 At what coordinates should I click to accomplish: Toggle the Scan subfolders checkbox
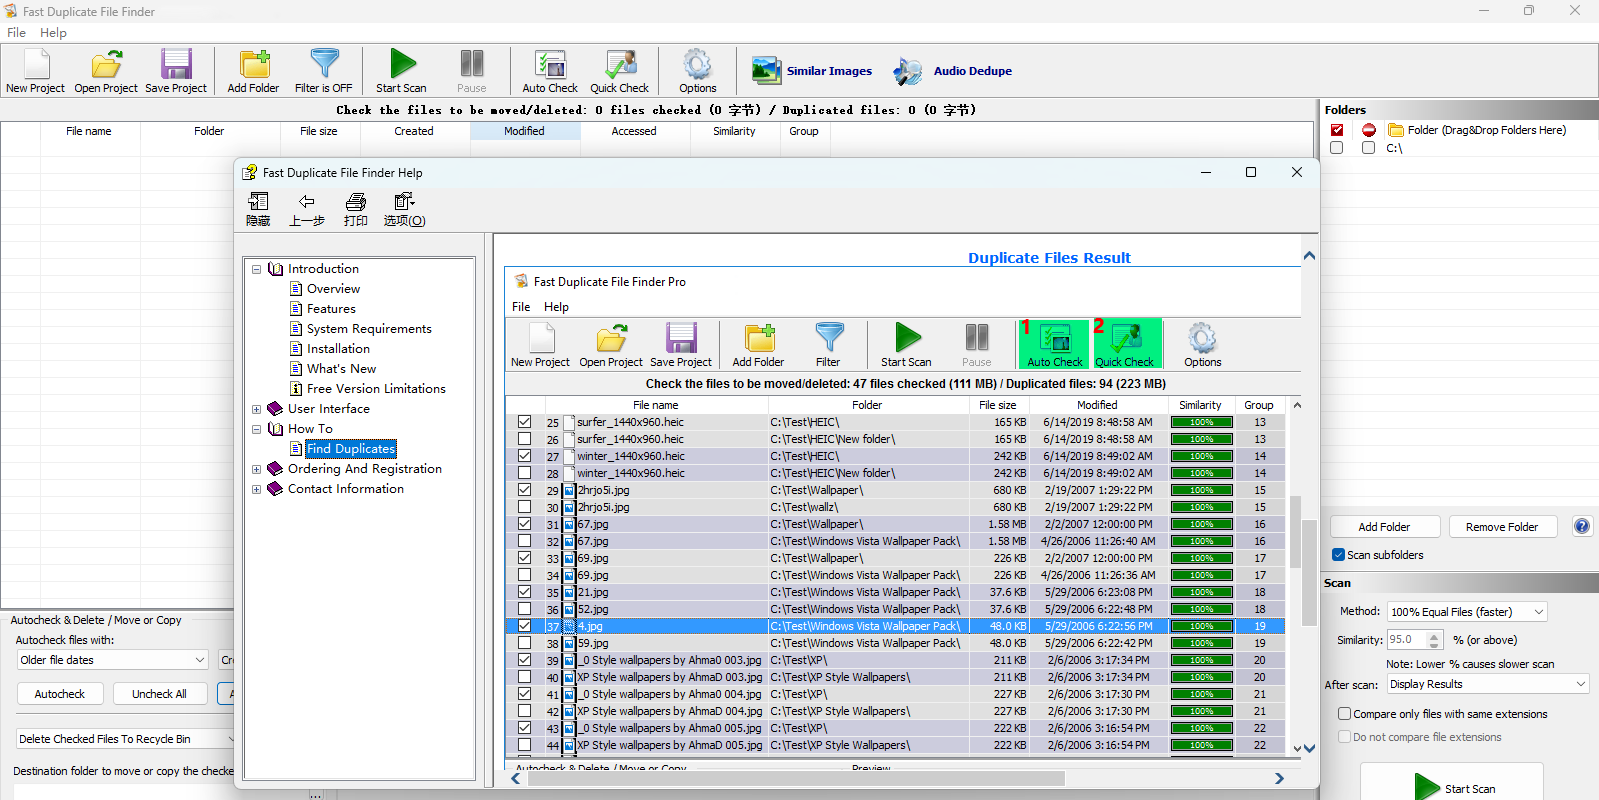(1338, 555)
